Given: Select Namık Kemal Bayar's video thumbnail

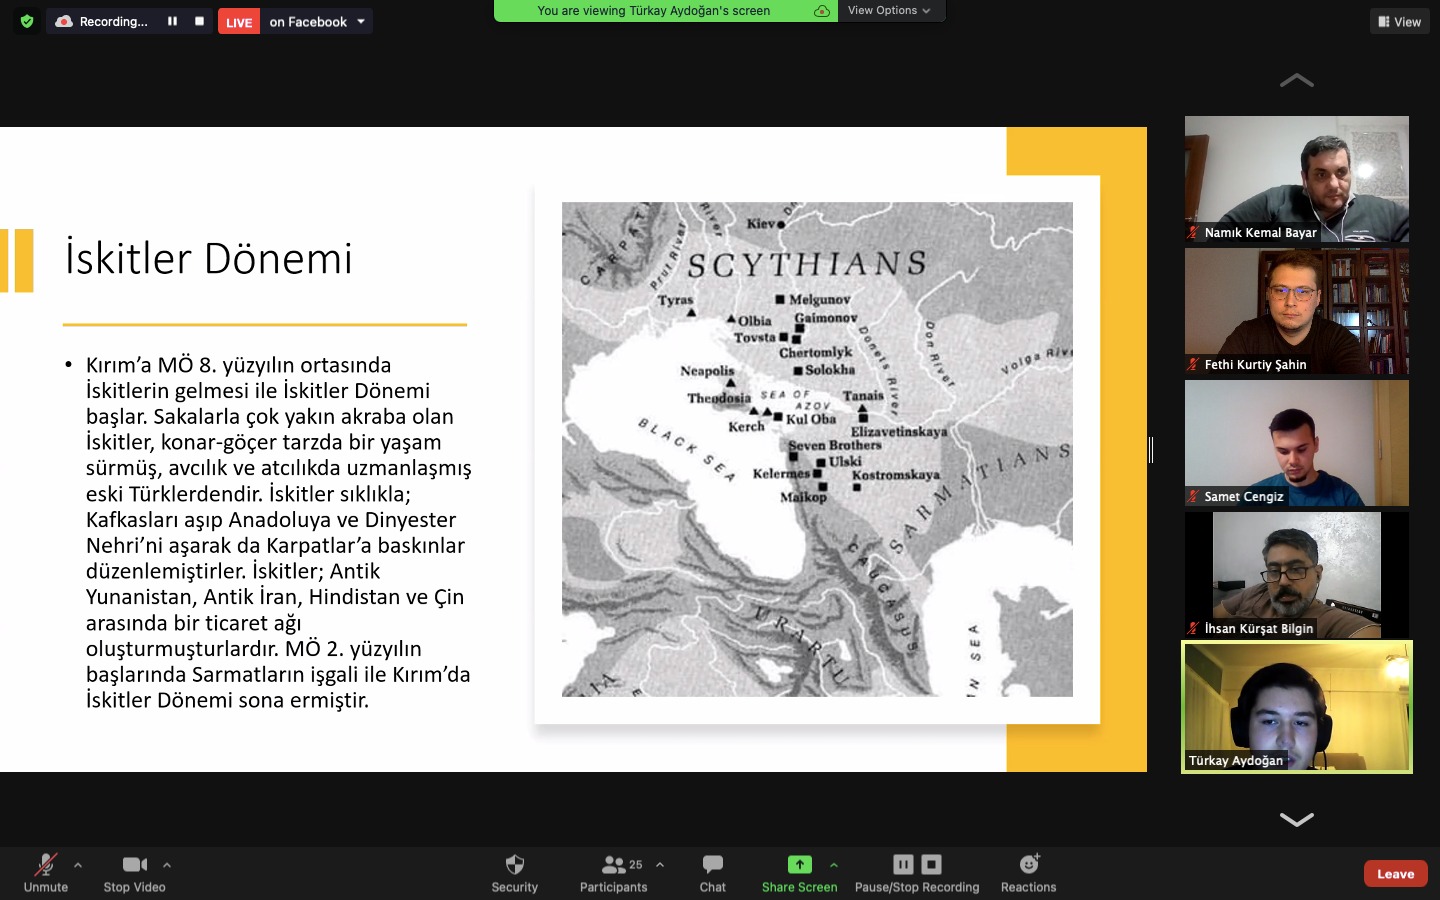Looking at the screenshot, I should pyautogui.click(x=1296, y=179).
